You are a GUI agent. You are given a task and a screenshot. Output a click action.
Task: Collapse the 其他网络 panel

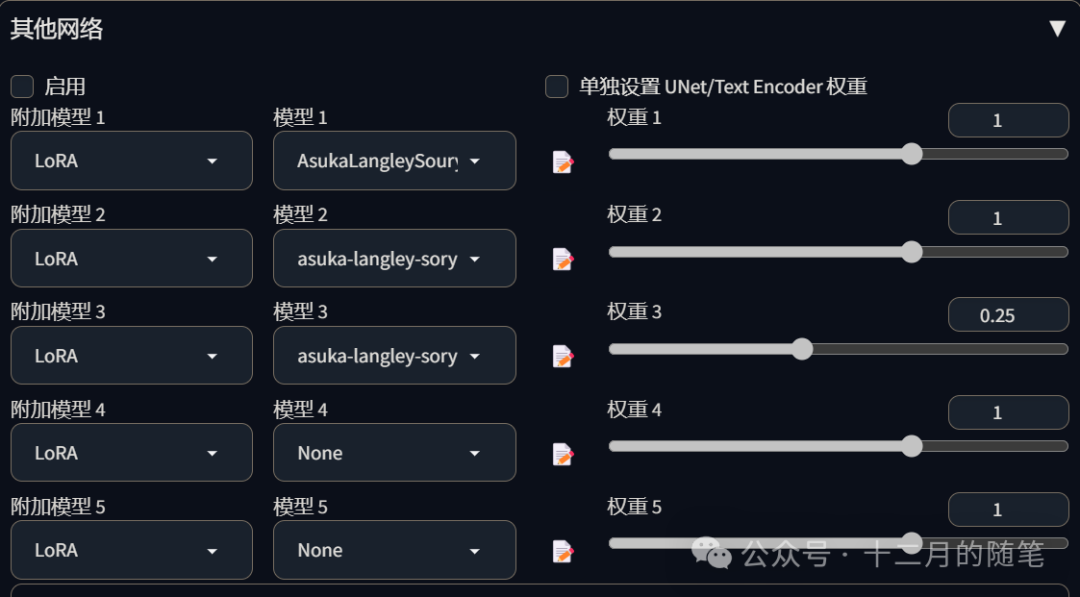[x=1057, y=28]
